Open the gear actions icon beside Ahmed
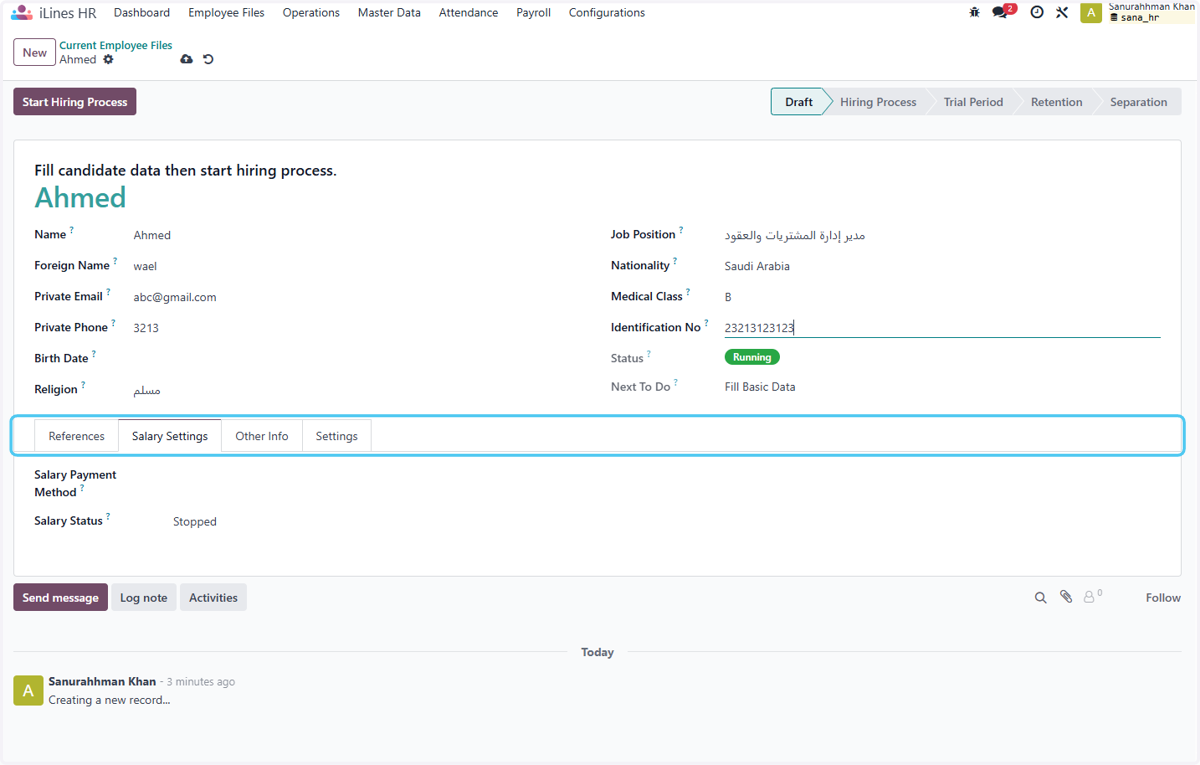The height and width of the screenshot is (765, 1200). [x=108, y=60]
